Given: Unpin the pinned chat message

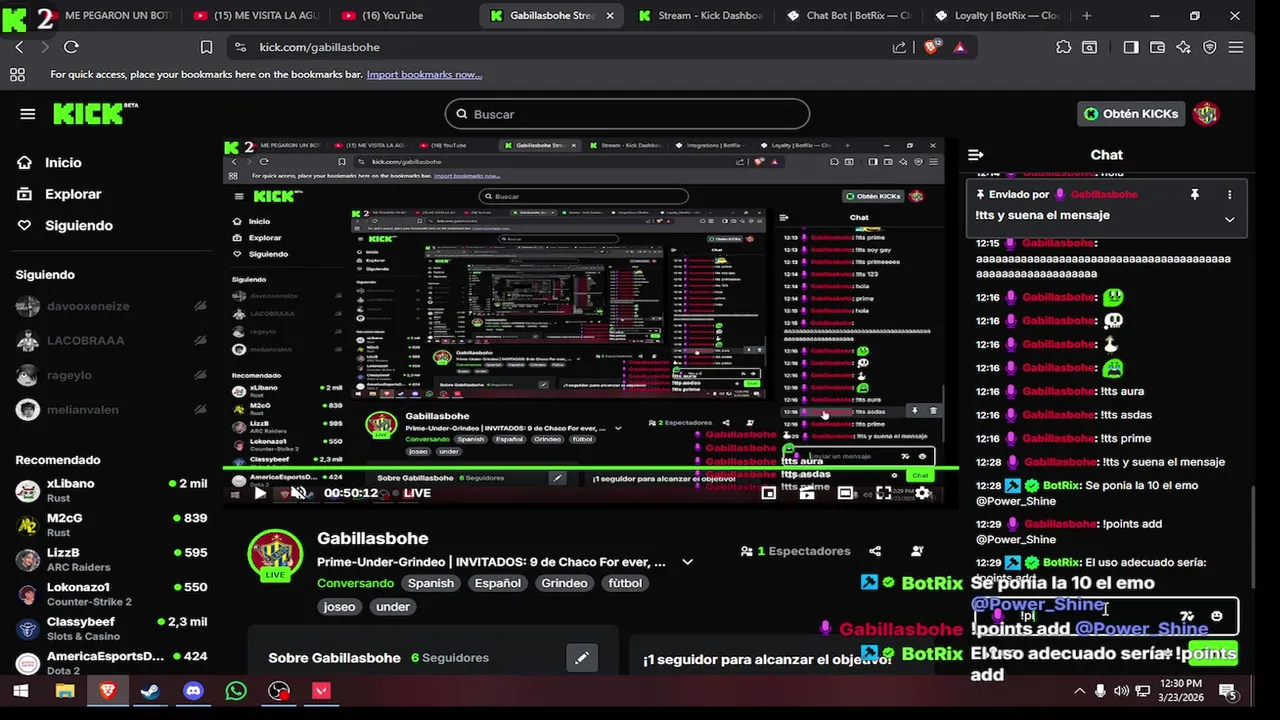Looking at the screenshot, I should (x=1194, y=195).
